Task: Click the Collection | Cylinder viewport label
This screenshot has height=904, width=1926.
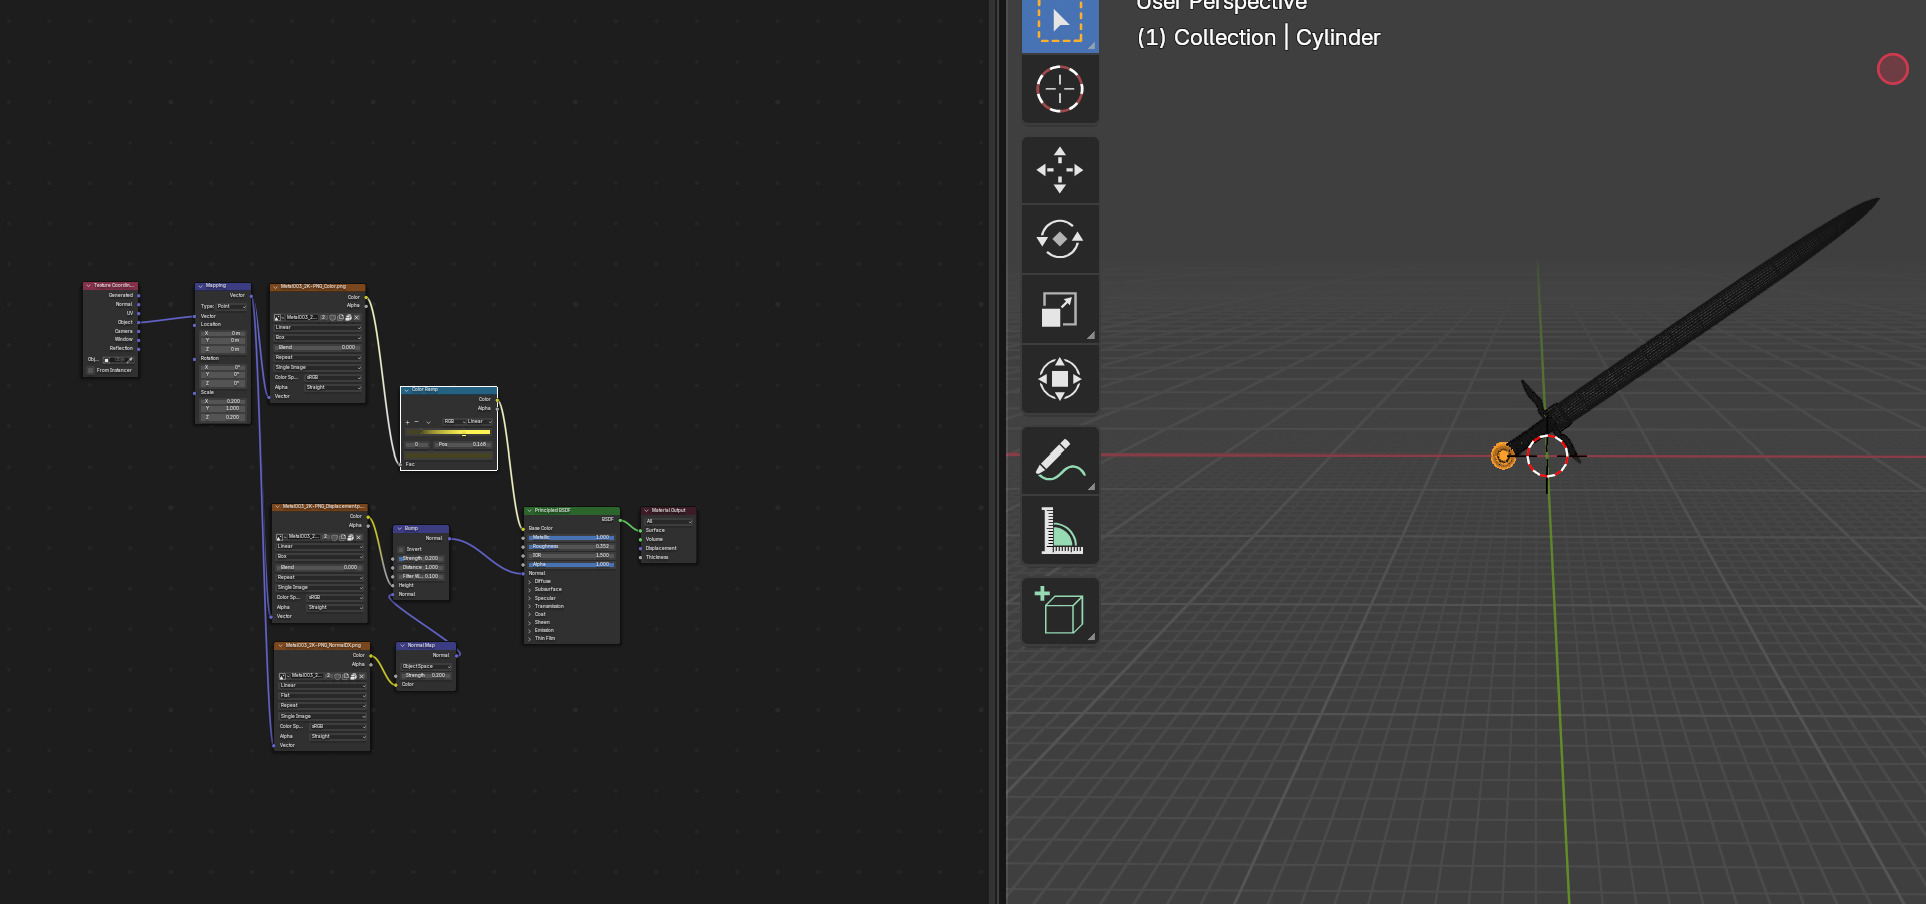Action: 1259,38
